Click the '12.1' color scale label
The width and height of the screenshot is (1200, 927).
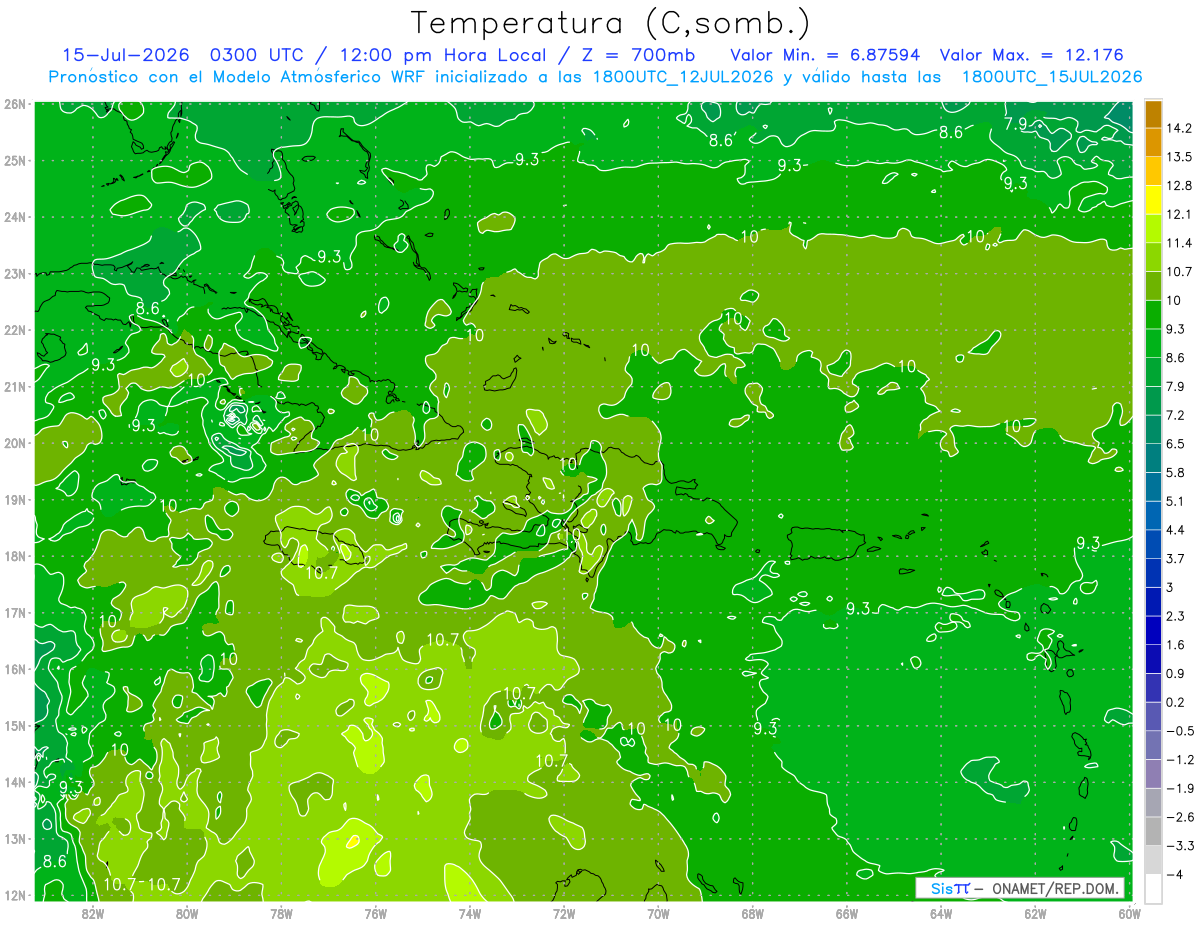pos(1179,214)
